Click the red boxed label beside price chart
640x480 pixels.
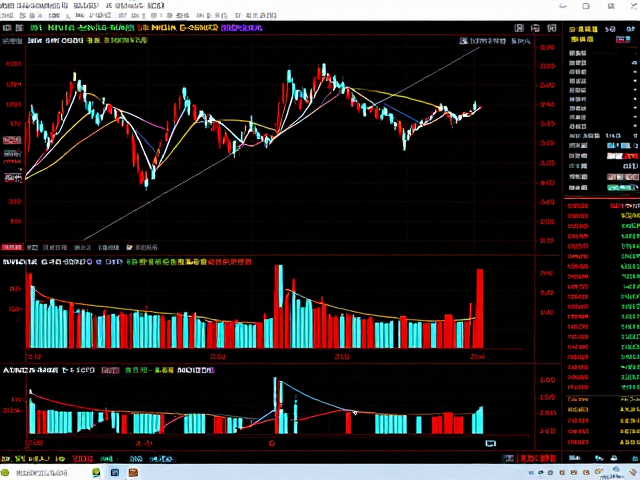[12, 140]
